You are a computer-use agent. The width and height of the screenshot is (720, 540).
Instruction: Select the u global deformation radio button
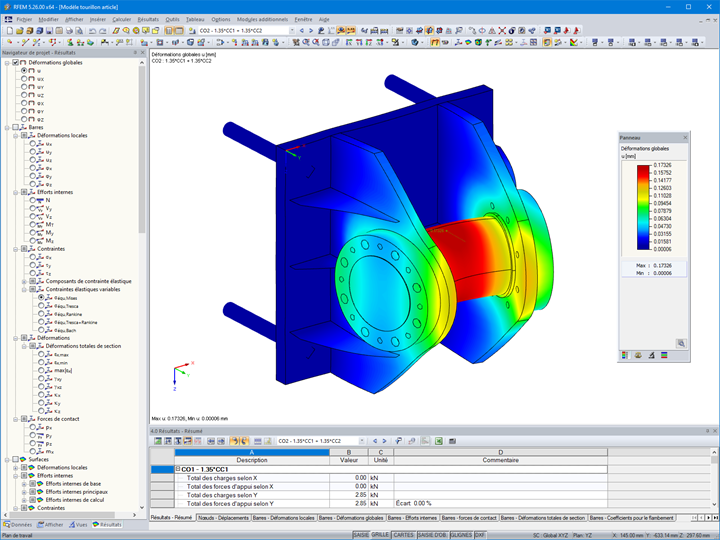[24, 71]
